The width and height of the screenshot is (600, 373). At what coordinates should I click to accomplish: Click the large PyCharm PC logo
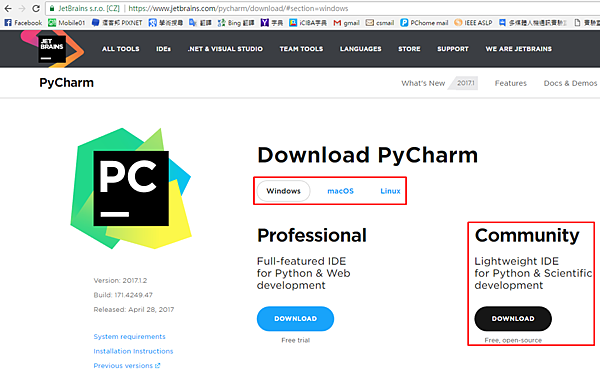131,188
